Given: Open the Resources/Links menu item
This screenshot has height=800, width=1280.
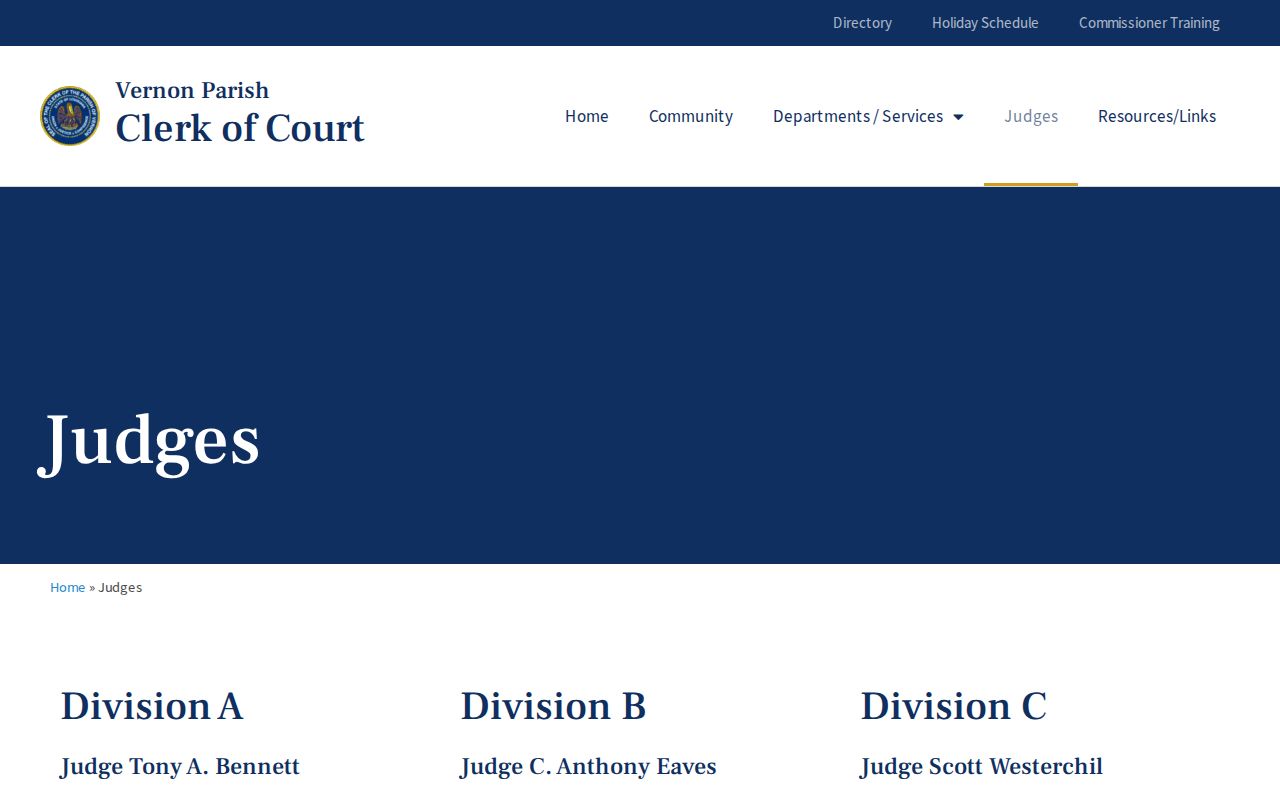Looking at the screenshot, I should [1157, 116].
